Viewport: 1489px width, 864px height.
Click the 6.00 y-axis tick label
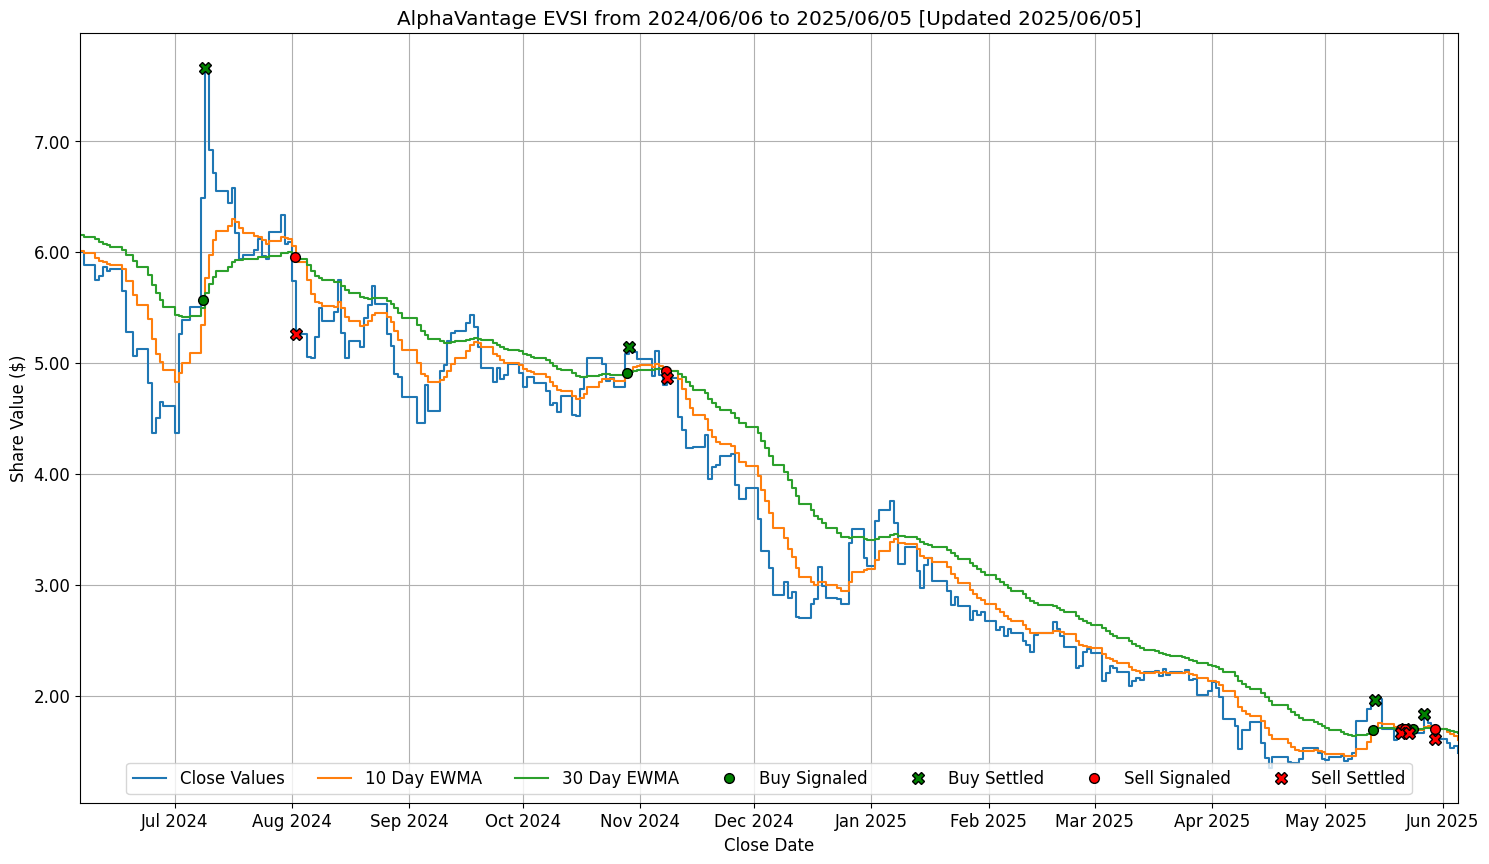pyautogui.click(x=53, y=253)
